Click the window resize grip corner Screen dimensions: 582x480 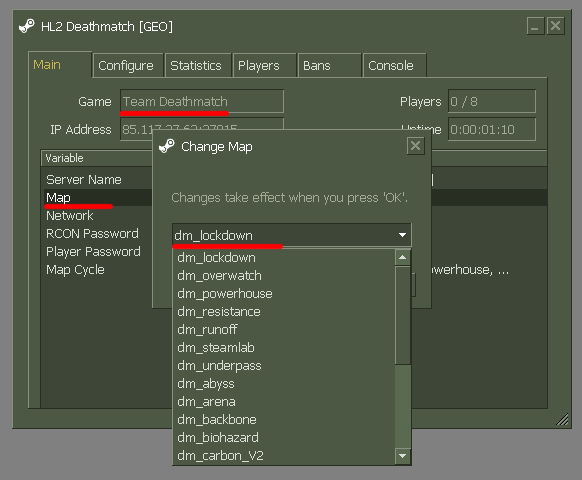pyautogui.click(x=562, y=419)
